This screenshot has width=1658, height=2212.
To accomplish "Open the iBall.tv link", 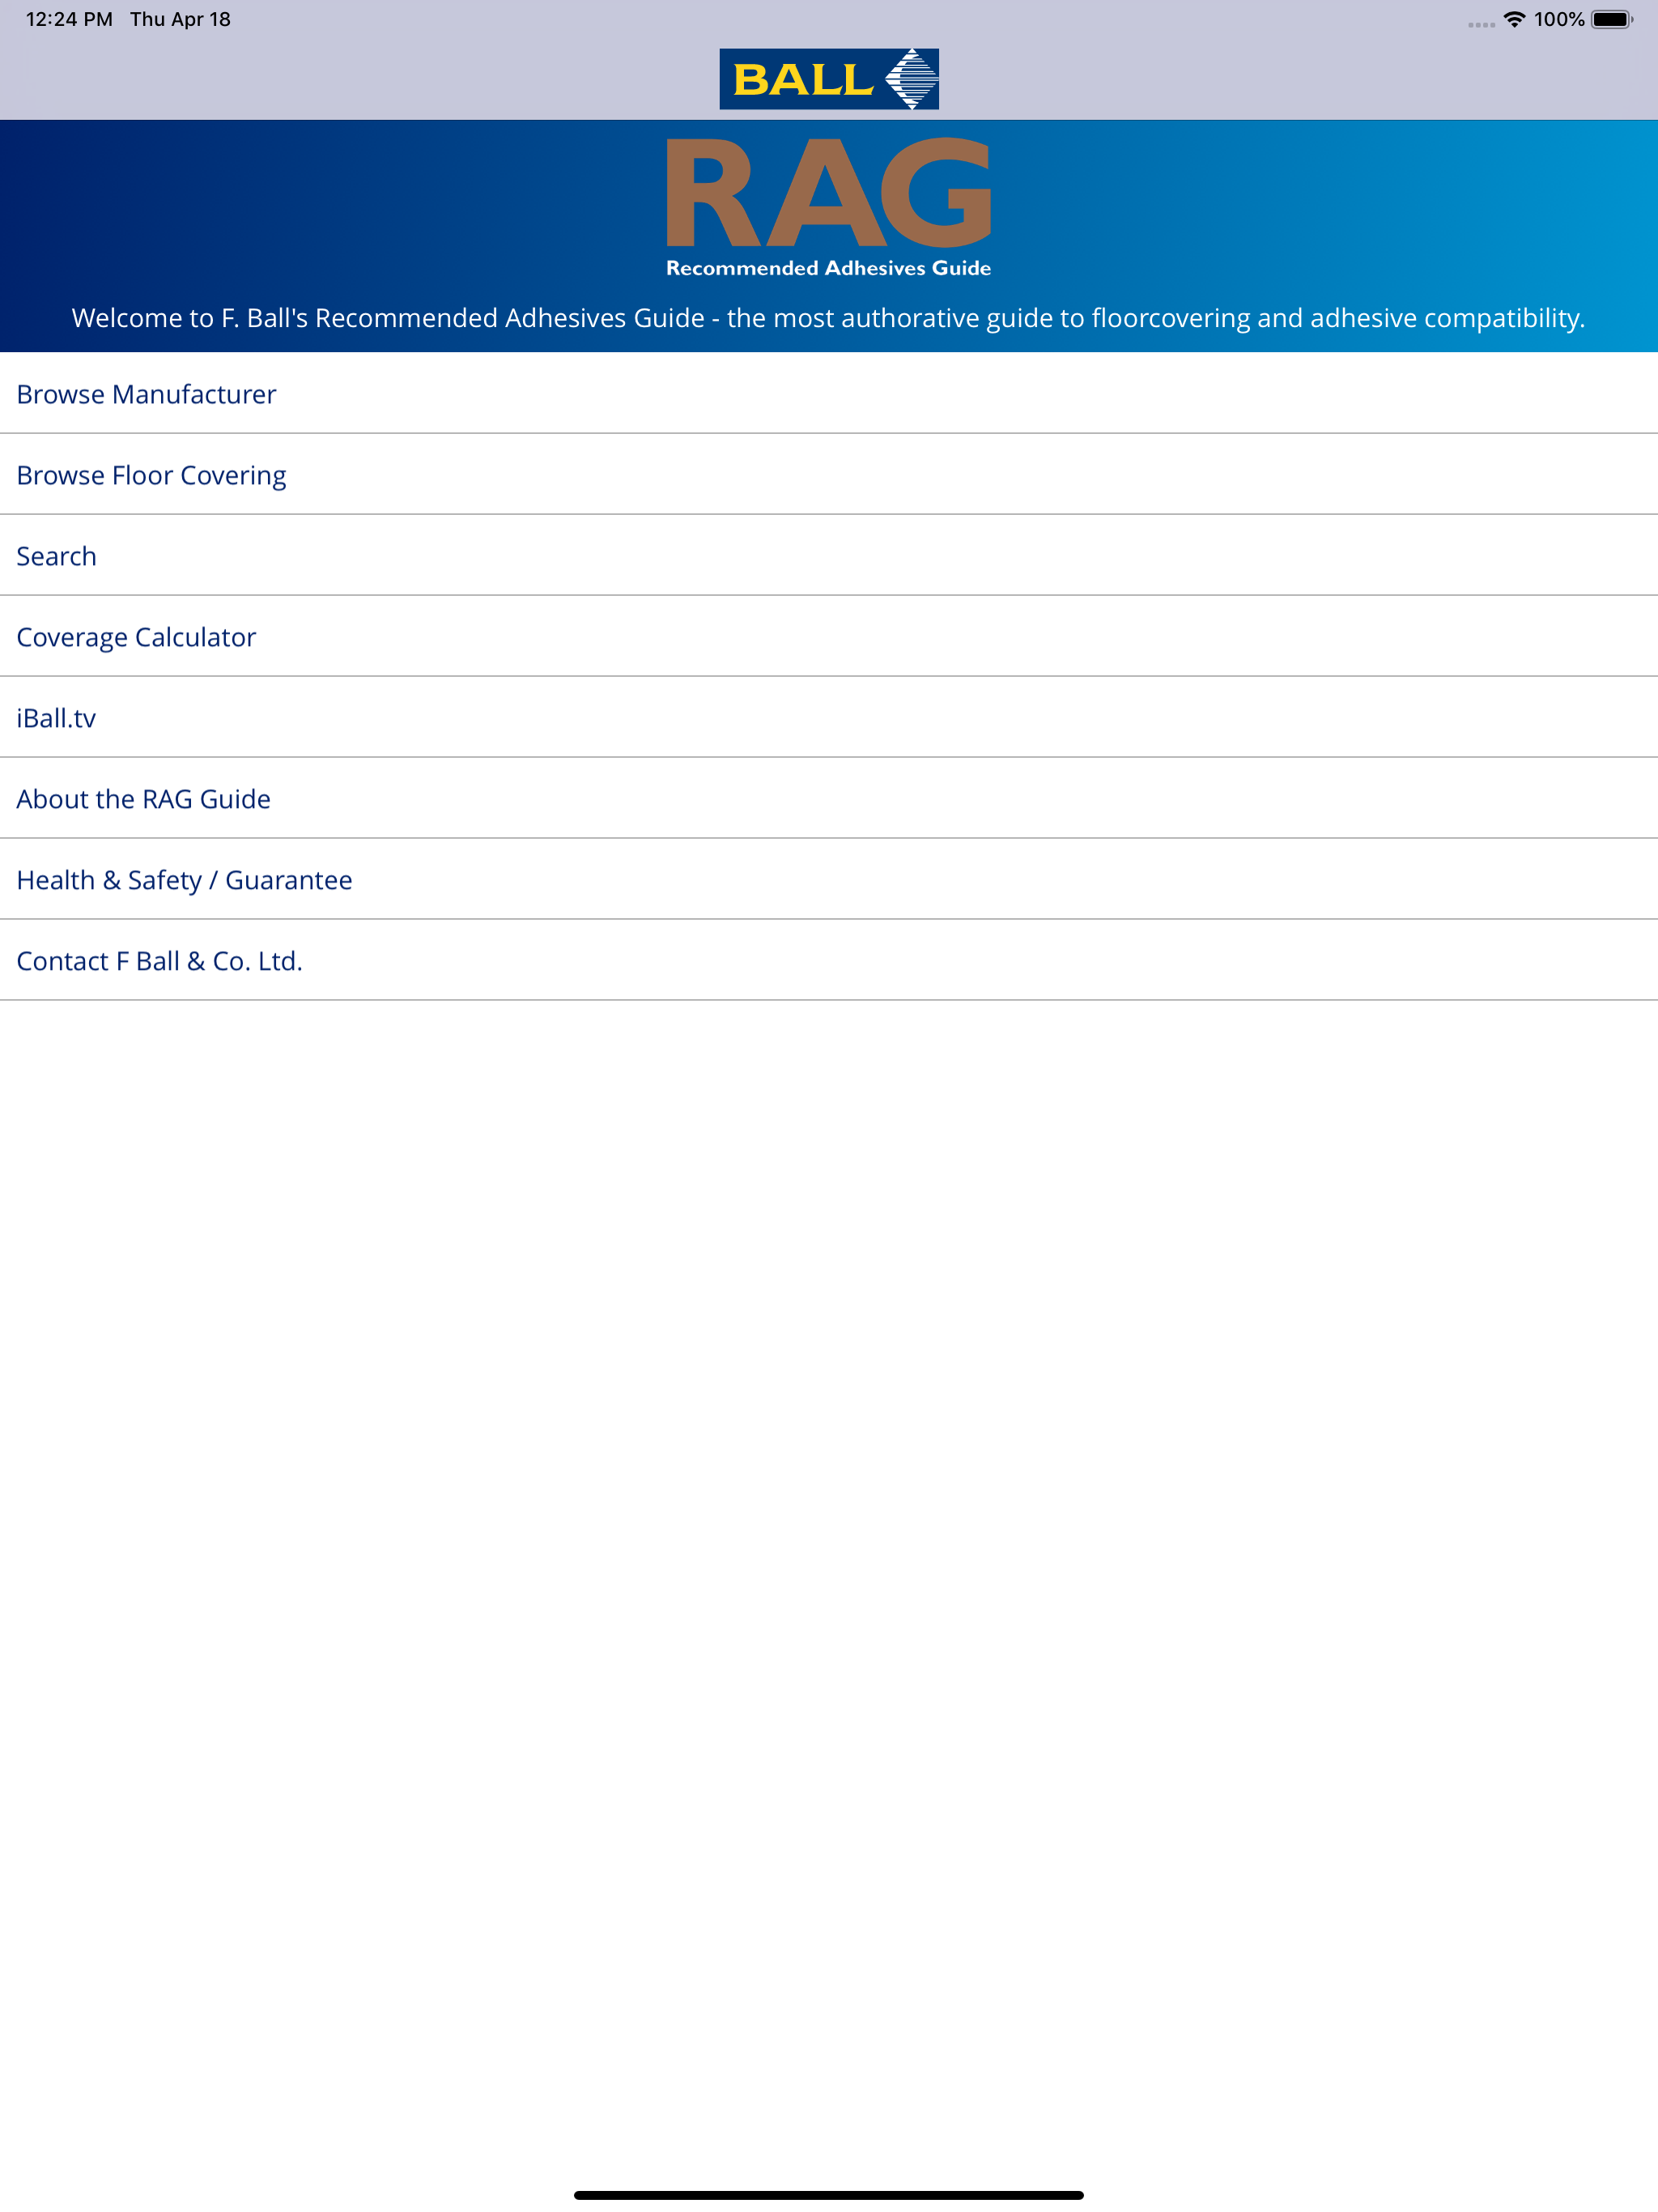I will pos(829,717).
